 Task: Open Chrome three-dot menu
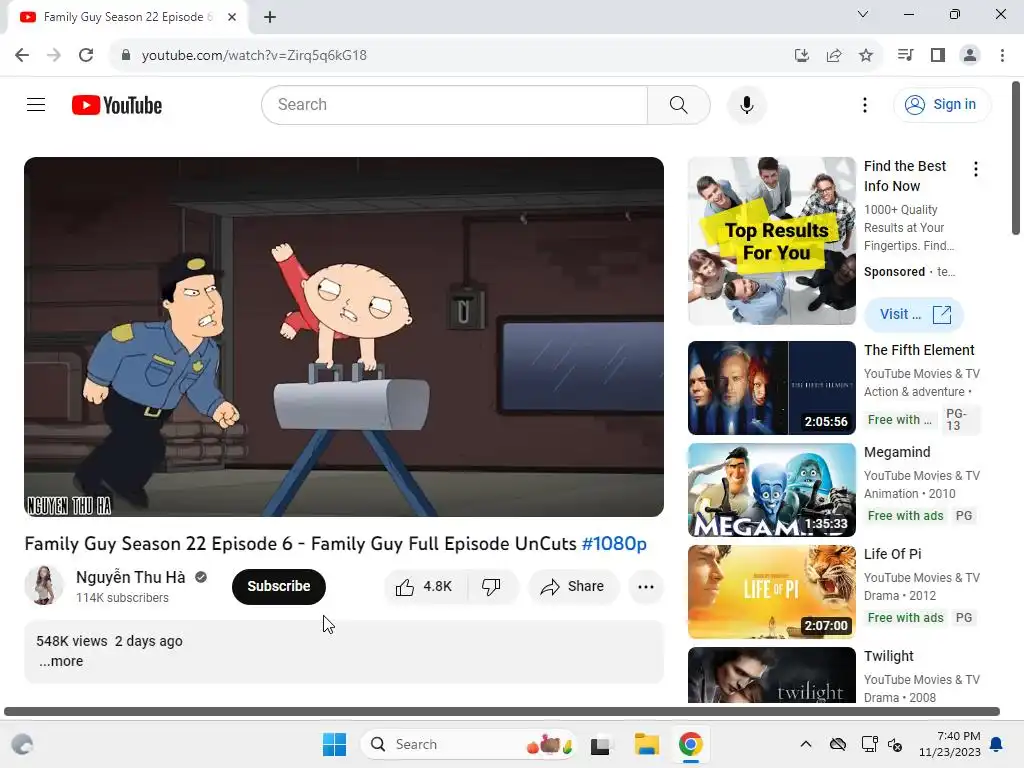[1002, 55]
